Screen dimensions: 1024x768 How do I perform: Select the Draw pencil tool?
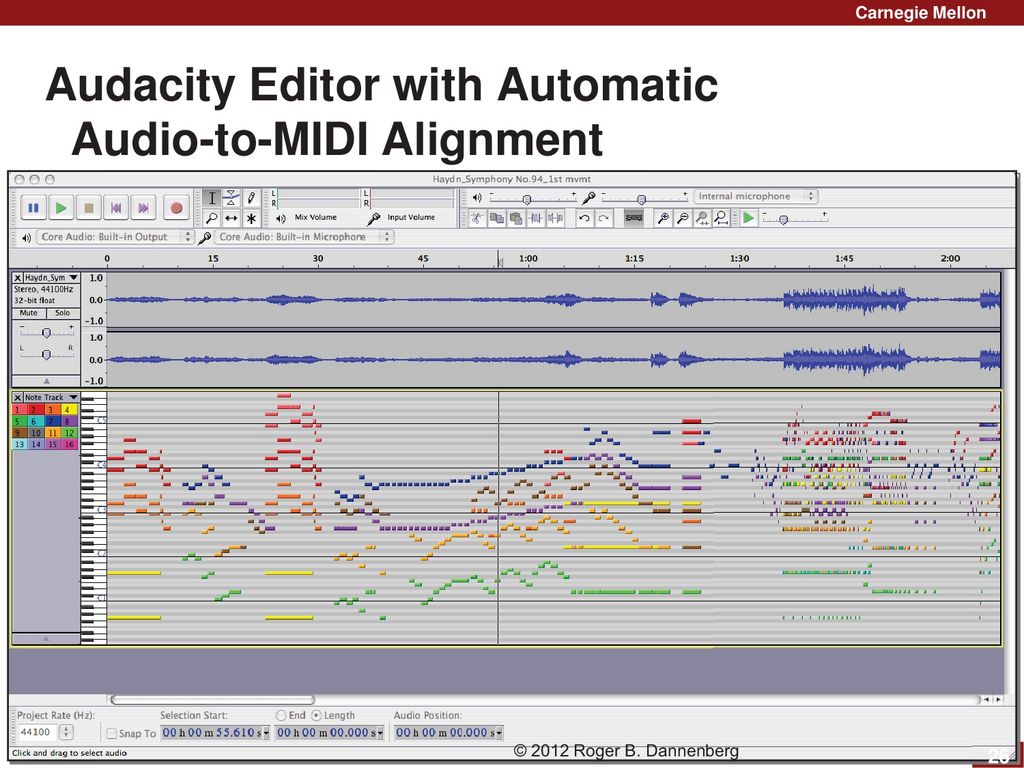(251, 197)
